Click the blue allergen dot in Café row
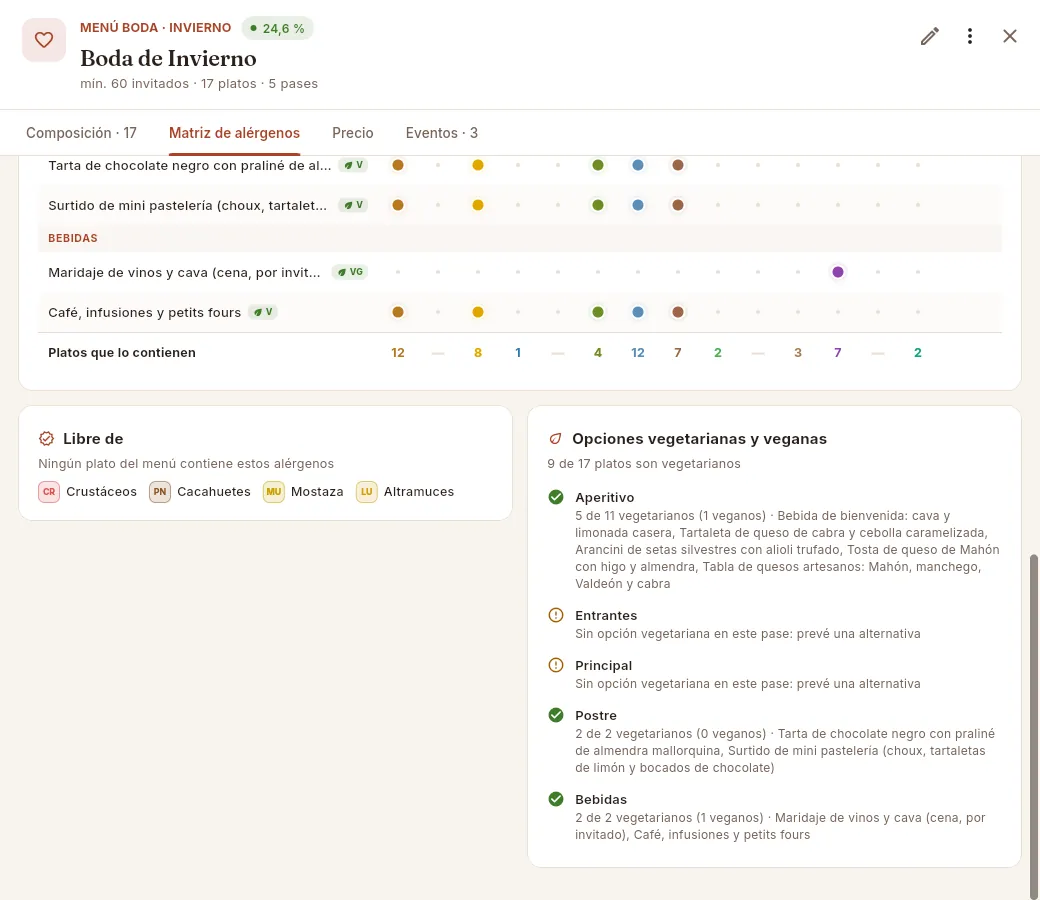This screenshot has width=1040, height=900. tap(637, 312)
